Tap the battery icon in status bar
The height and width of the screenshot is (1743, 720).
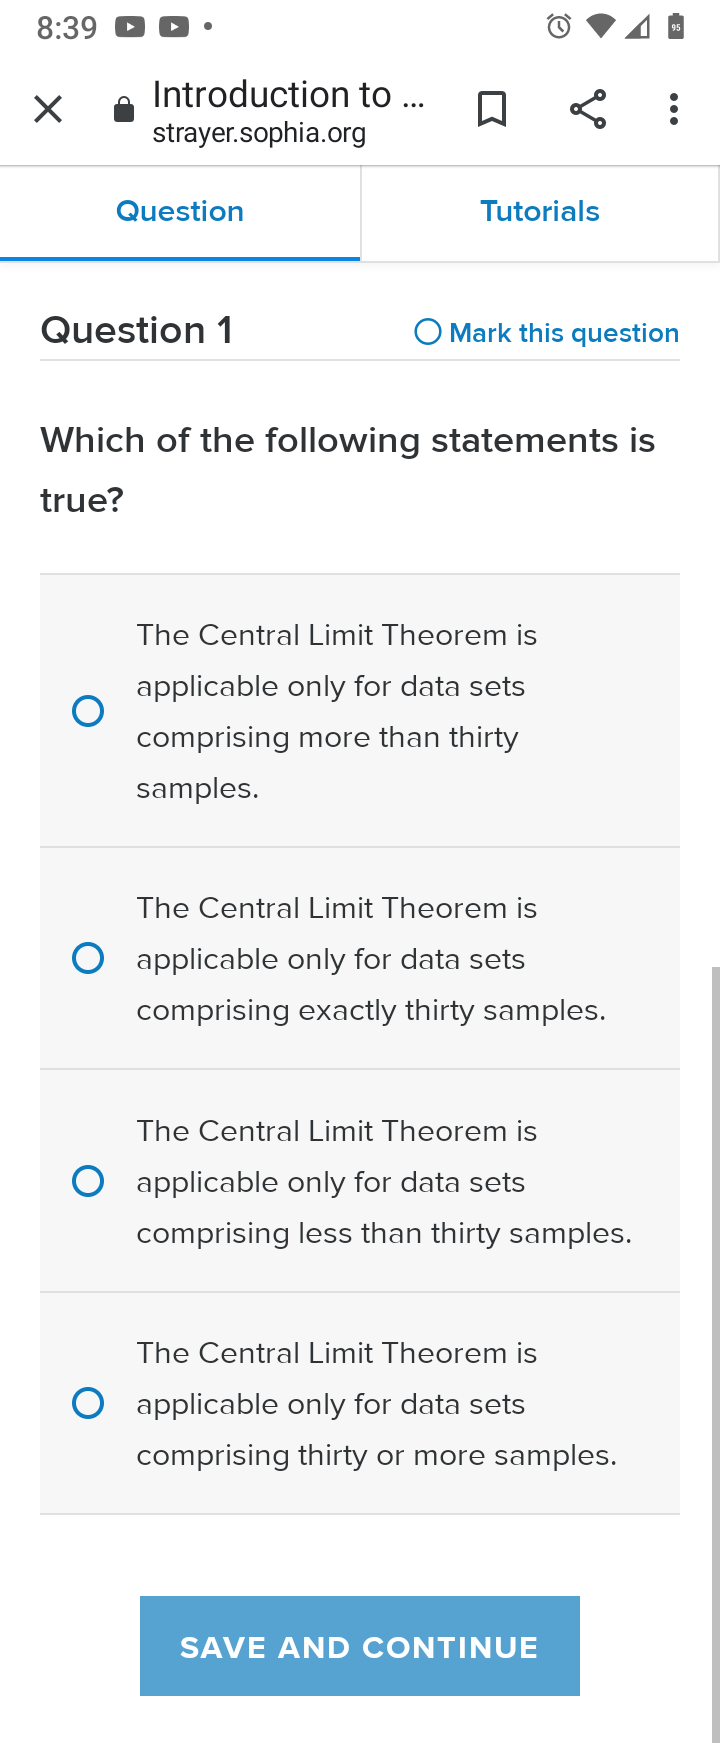pos(676,27)
